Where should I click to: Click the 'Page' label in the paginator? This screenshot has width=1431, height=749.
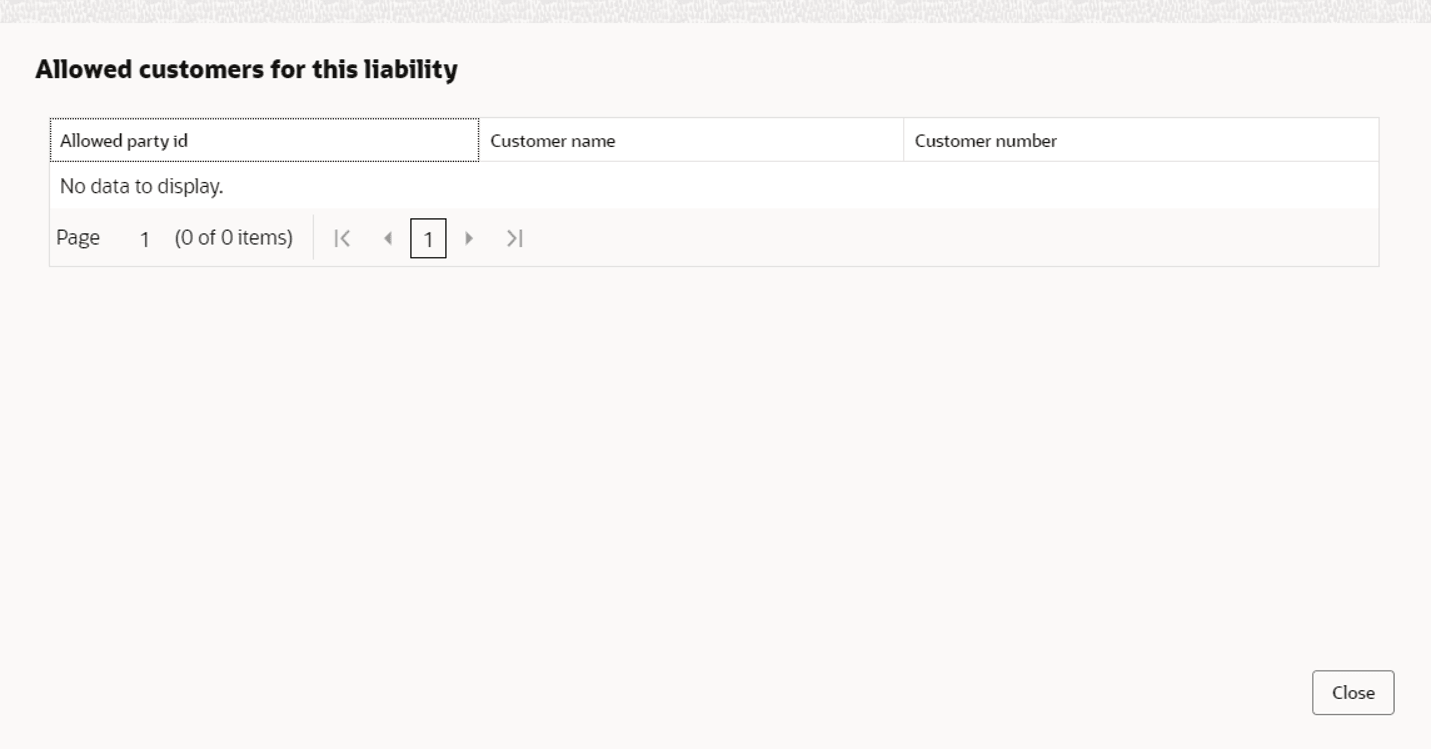[78, 238]
